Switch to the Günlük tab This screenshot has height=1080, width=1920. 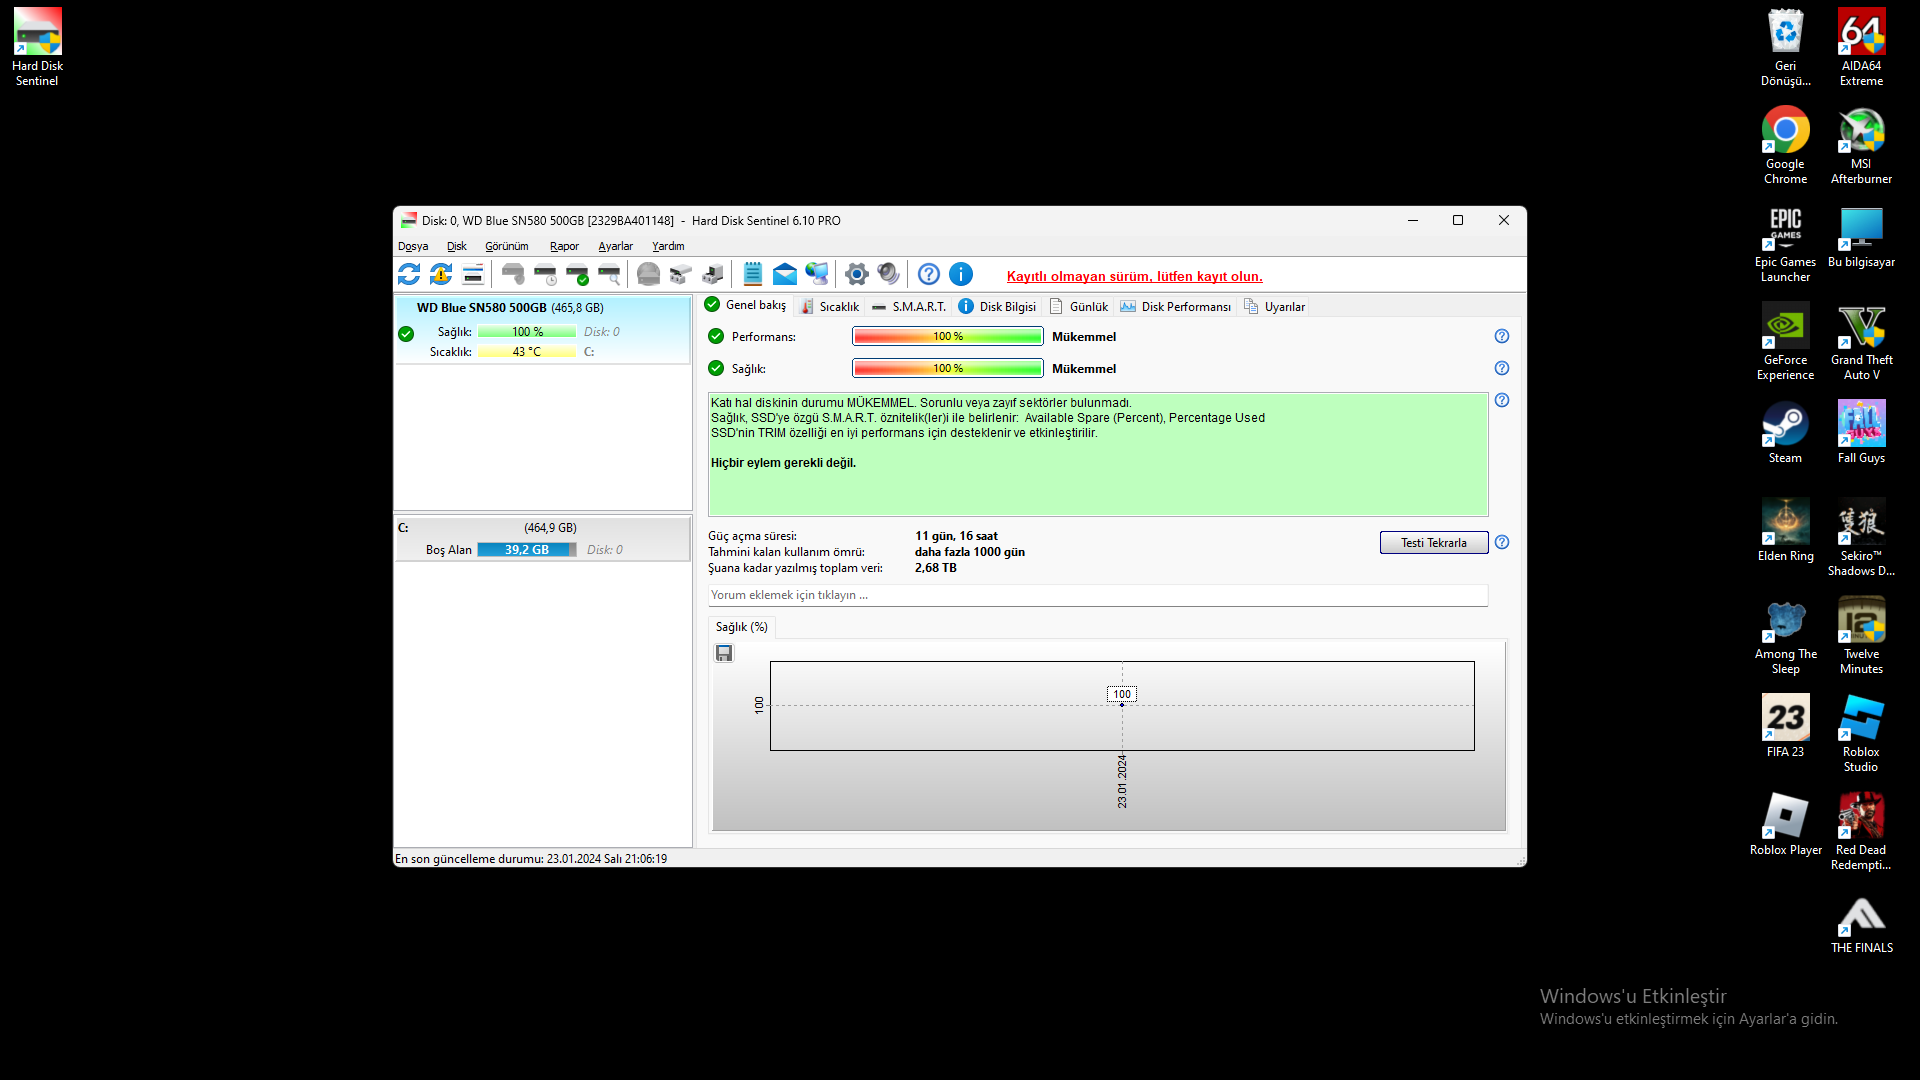(1079, 307)
